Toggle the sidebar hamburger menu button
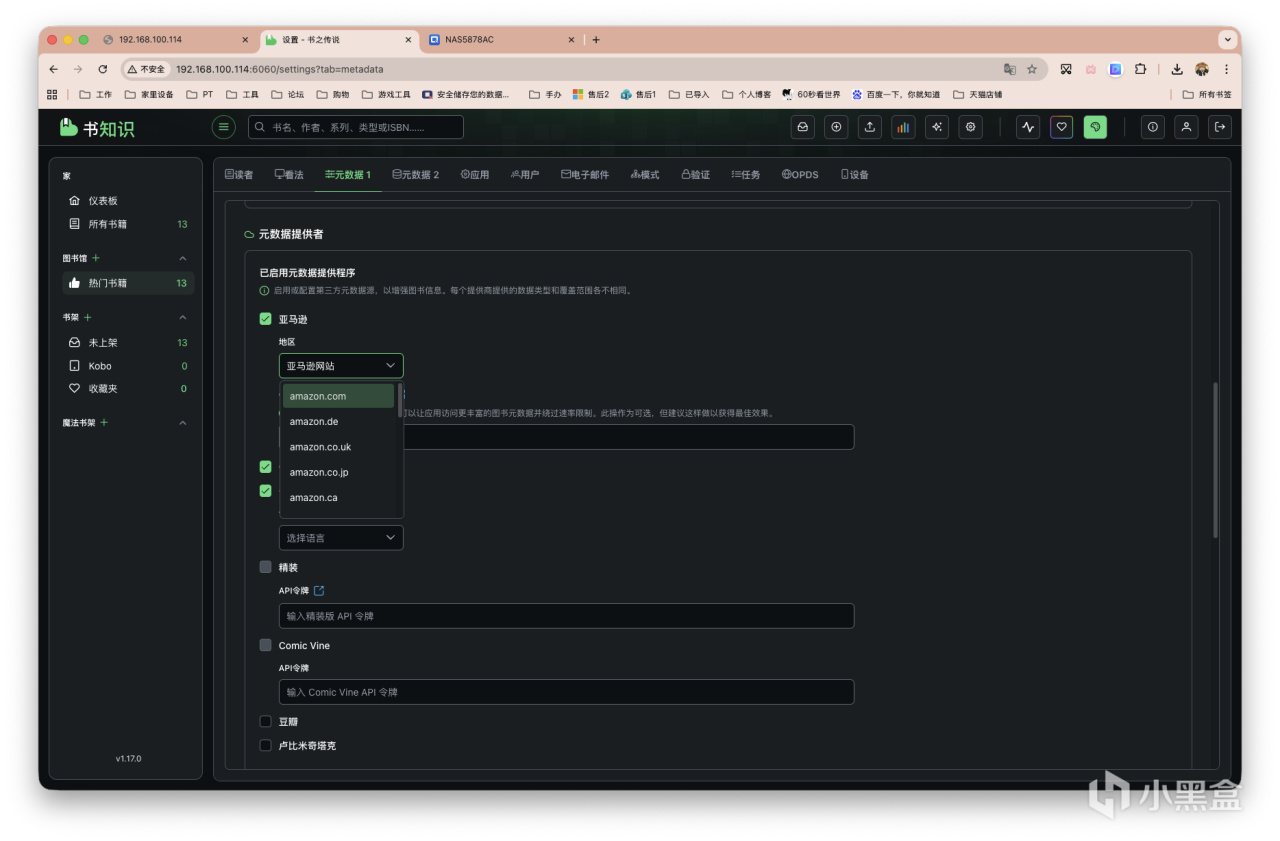The image size is (1280, 841). coord(224,127)
